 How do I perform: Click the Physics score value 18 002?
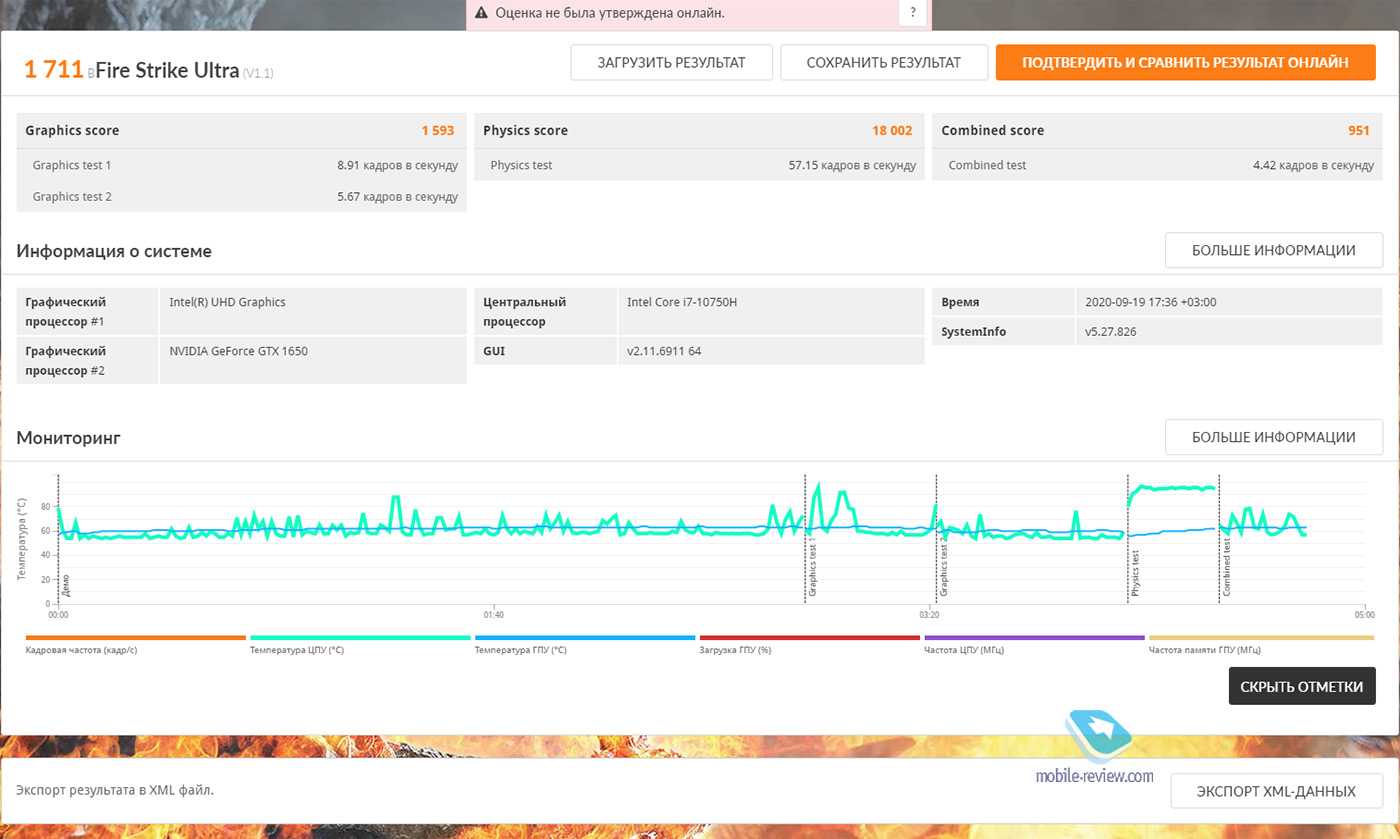pyautogui.click(x=893, y=130)
